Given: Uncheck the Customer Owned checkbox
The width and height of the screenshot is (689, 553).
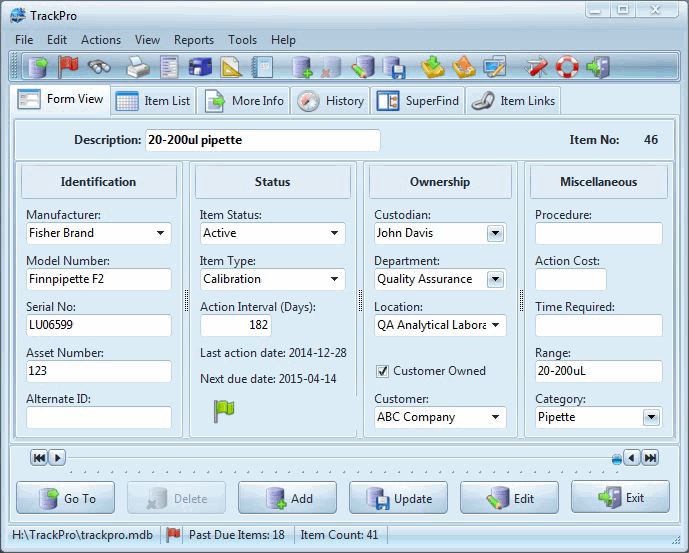Looking at the screenshot, I should [382, 371].
